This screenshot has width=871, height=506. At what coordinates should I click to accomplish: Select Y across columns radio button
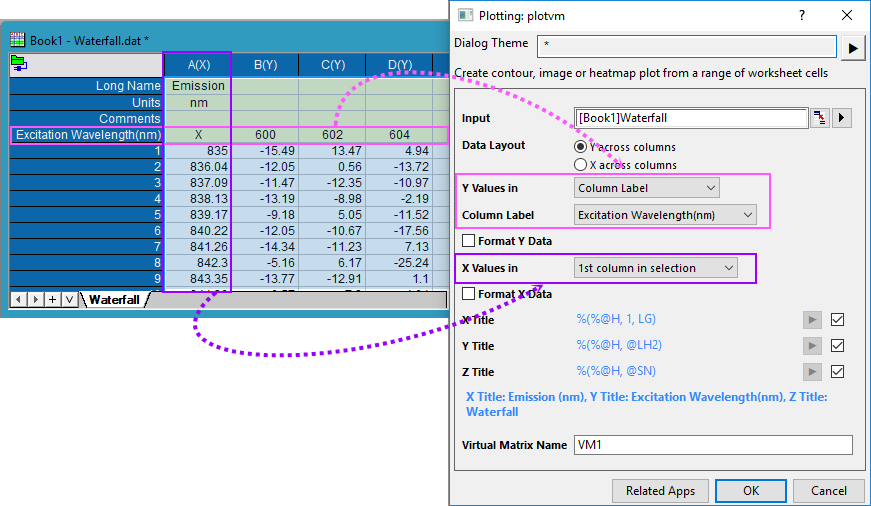coord(580,147)
